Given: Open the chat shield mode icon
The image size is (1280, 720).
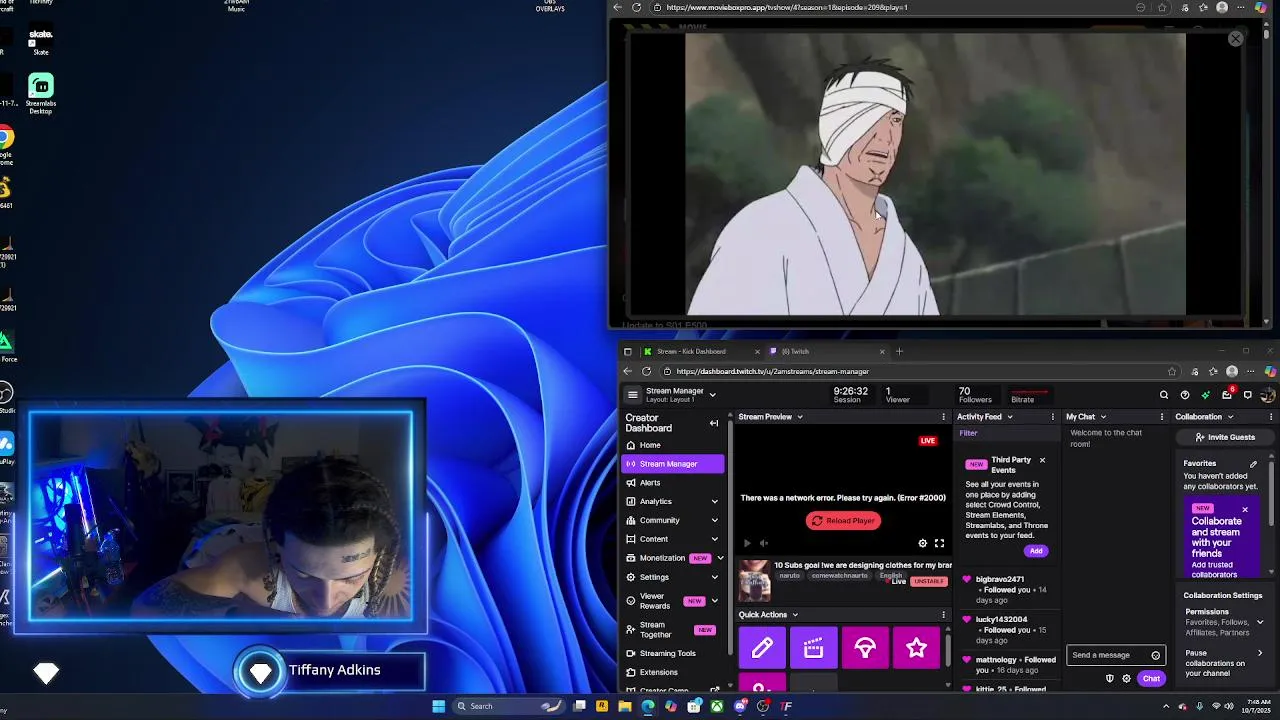Looking at the screenshot, I should tap(1109, 679).
